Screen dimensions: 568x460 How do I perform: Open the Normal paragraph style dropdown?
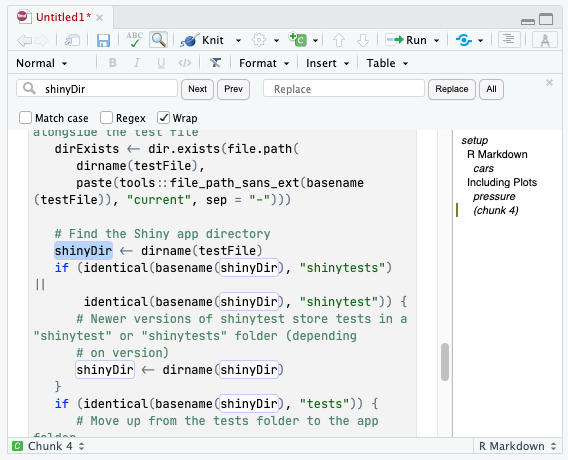tap(42, 63)
